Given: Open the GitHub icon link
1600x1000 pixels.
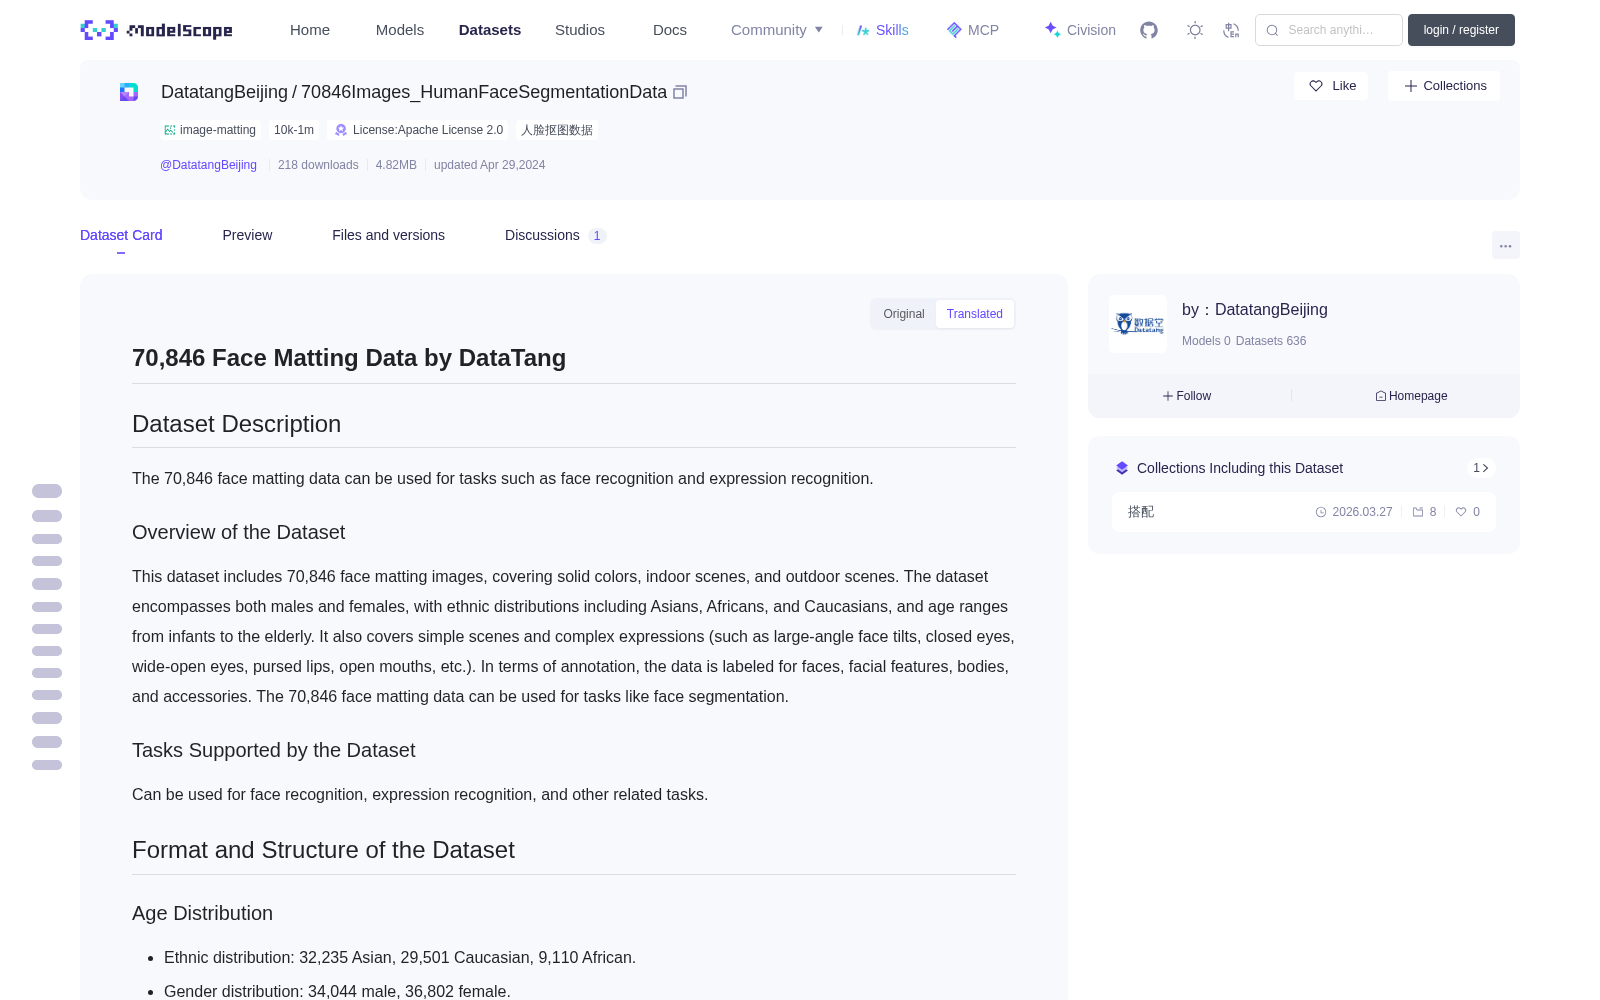Looking at the screenshot, I should click(x=1149, y=30).
